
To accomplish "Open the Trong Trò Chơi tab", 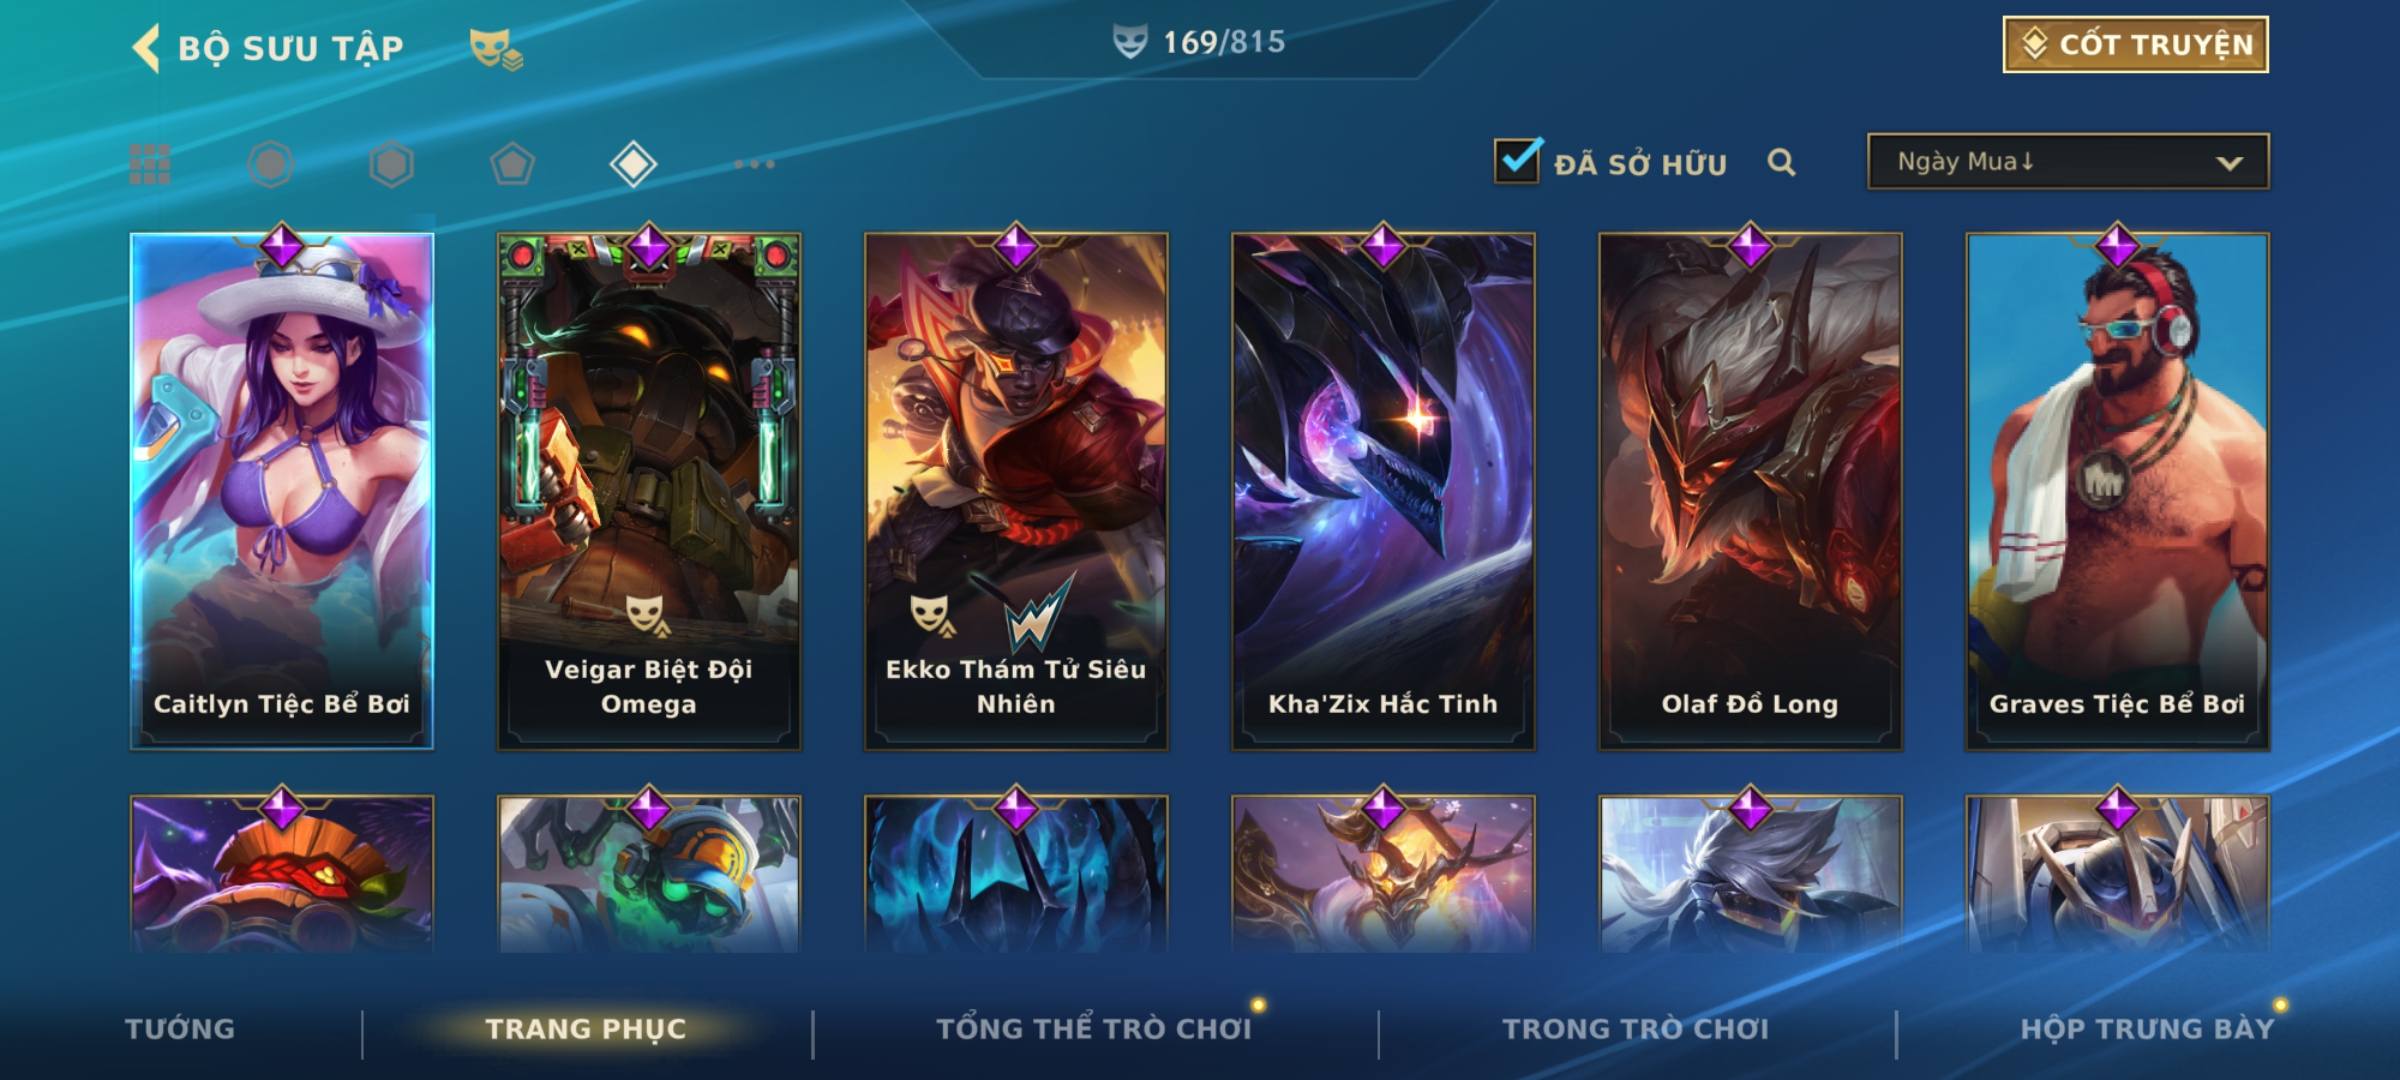I will (1635, 1028).
